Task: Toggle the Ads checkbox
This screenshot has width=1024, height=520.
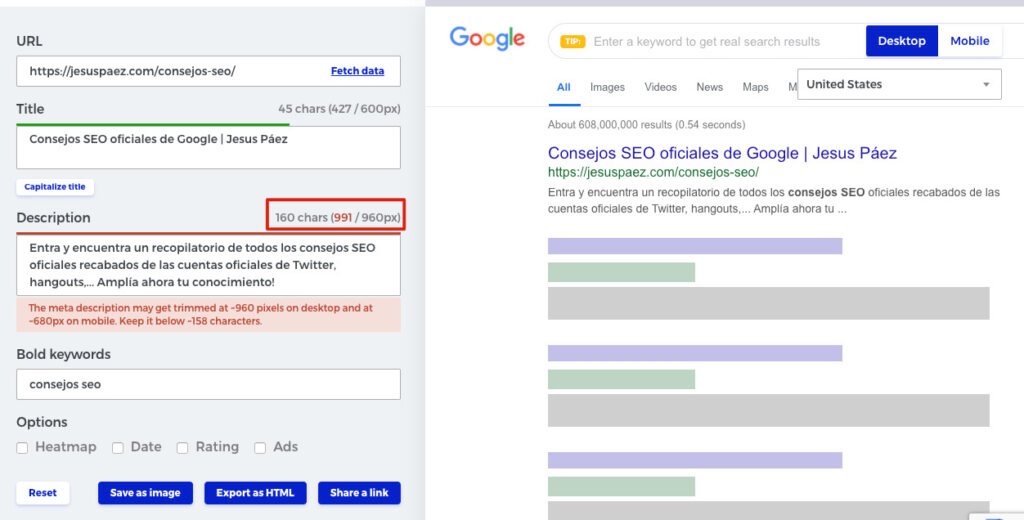Action: pyautogui.click(x=260, y=447)
